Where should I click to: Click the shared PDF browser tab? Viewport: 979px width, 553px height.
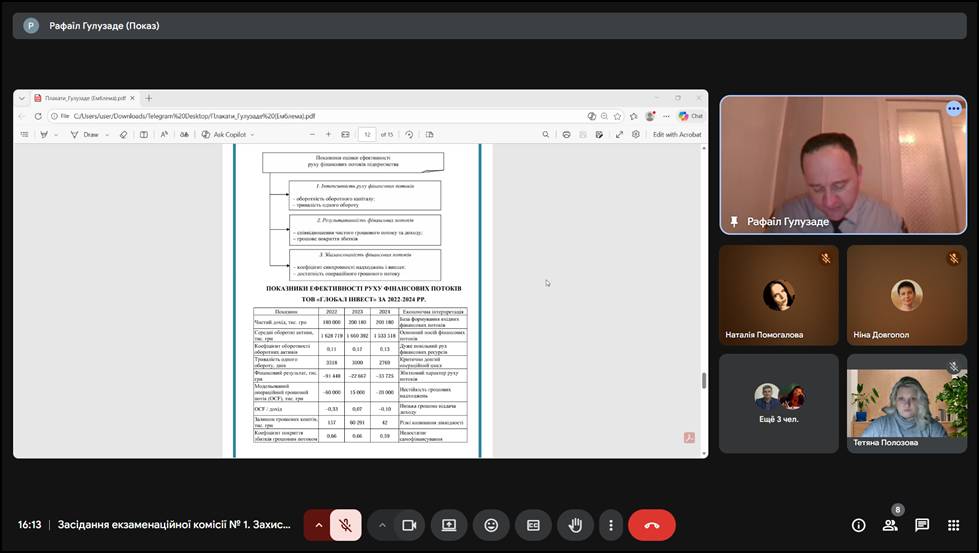click(84, 98)
